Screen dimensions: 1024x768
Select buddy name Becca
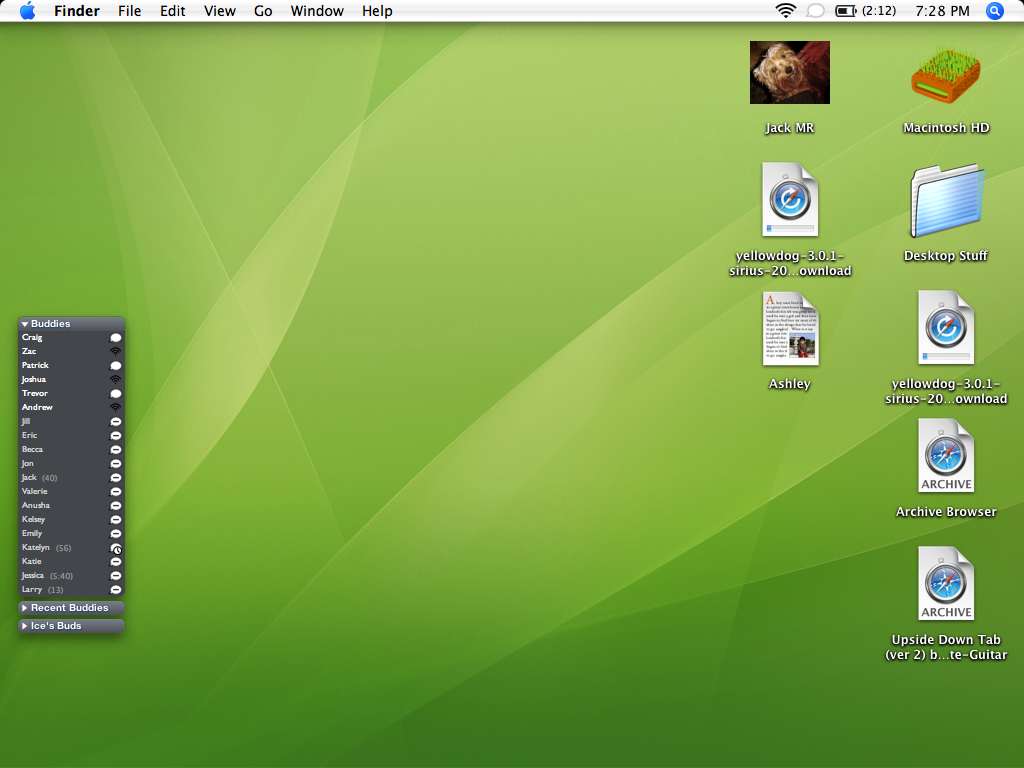pyautogui.click(x=32, y=449)
